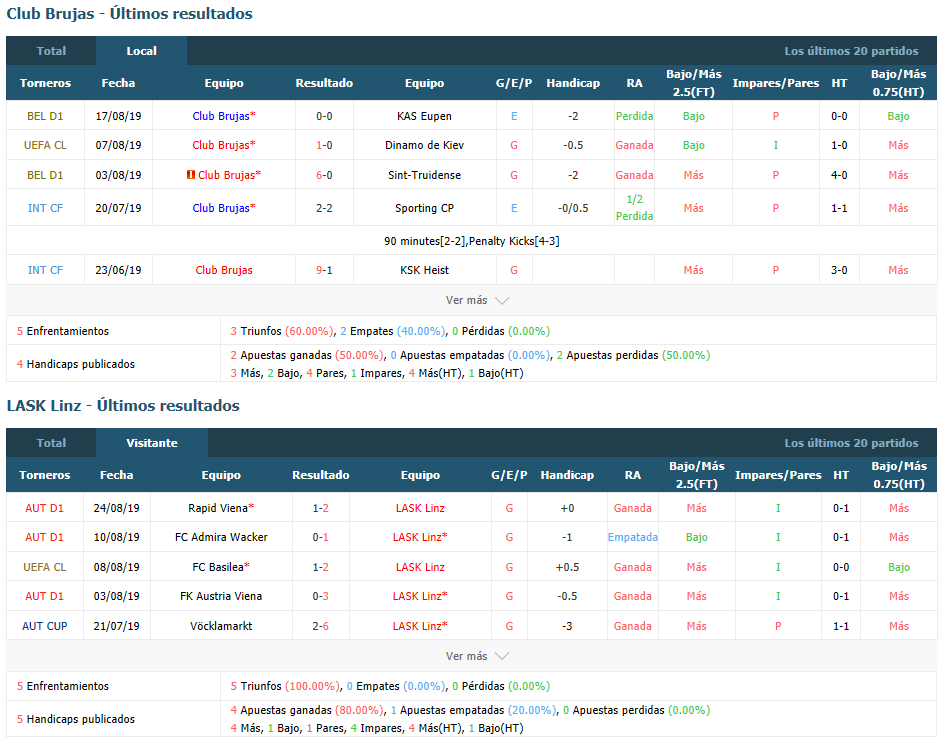Click the 4 Handicaps publicados label
The width and height of the screenshot is (941, 743).
point(76,364)
